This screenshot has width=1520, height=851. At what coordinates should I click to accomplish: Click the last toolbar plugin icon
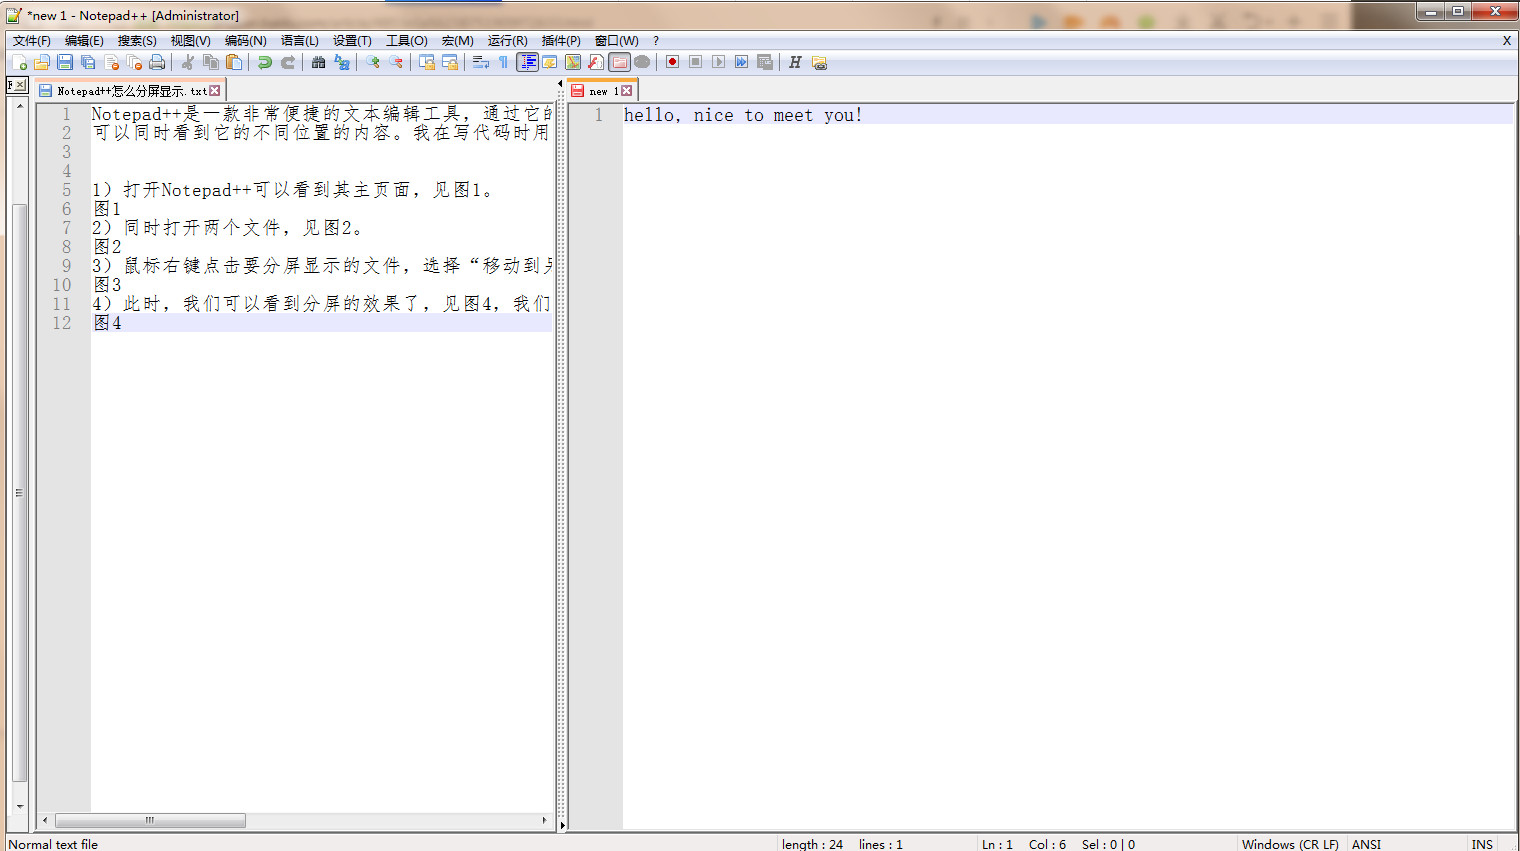coord(819,62)
